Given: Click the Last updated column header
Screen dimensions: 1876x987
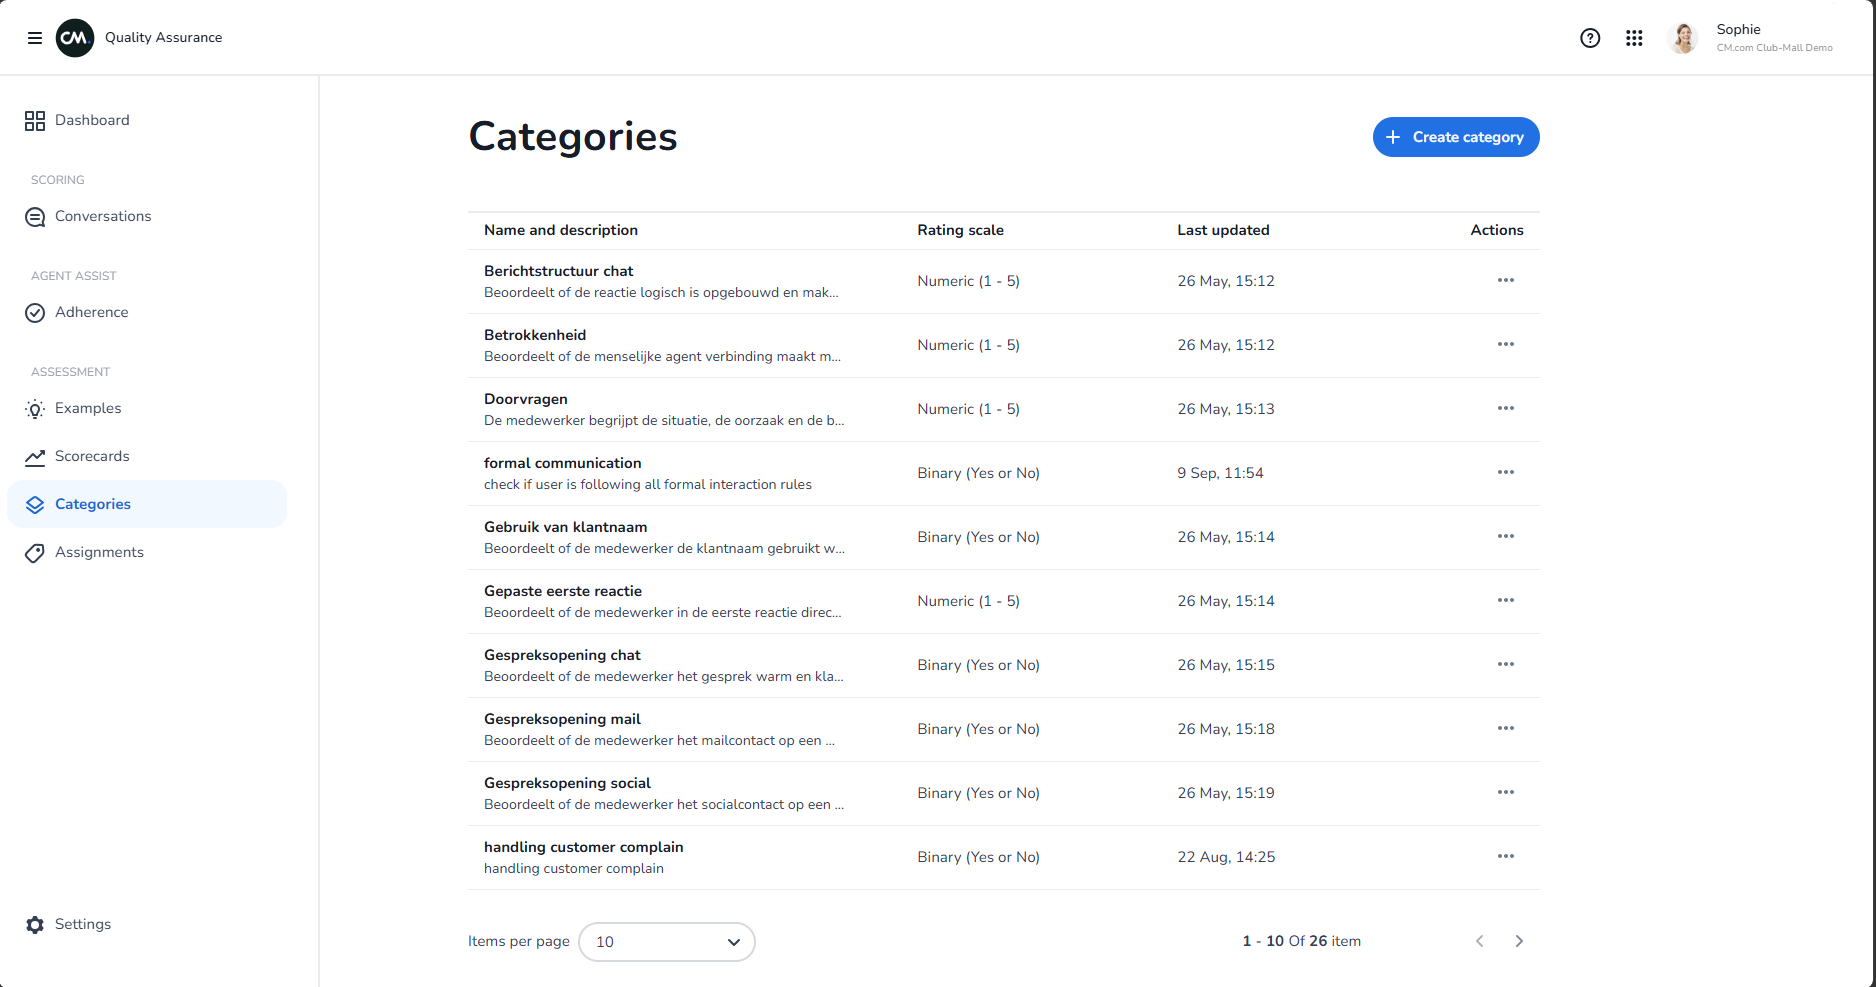Looking at the screenshot, I should click(x=1223, y=230).
